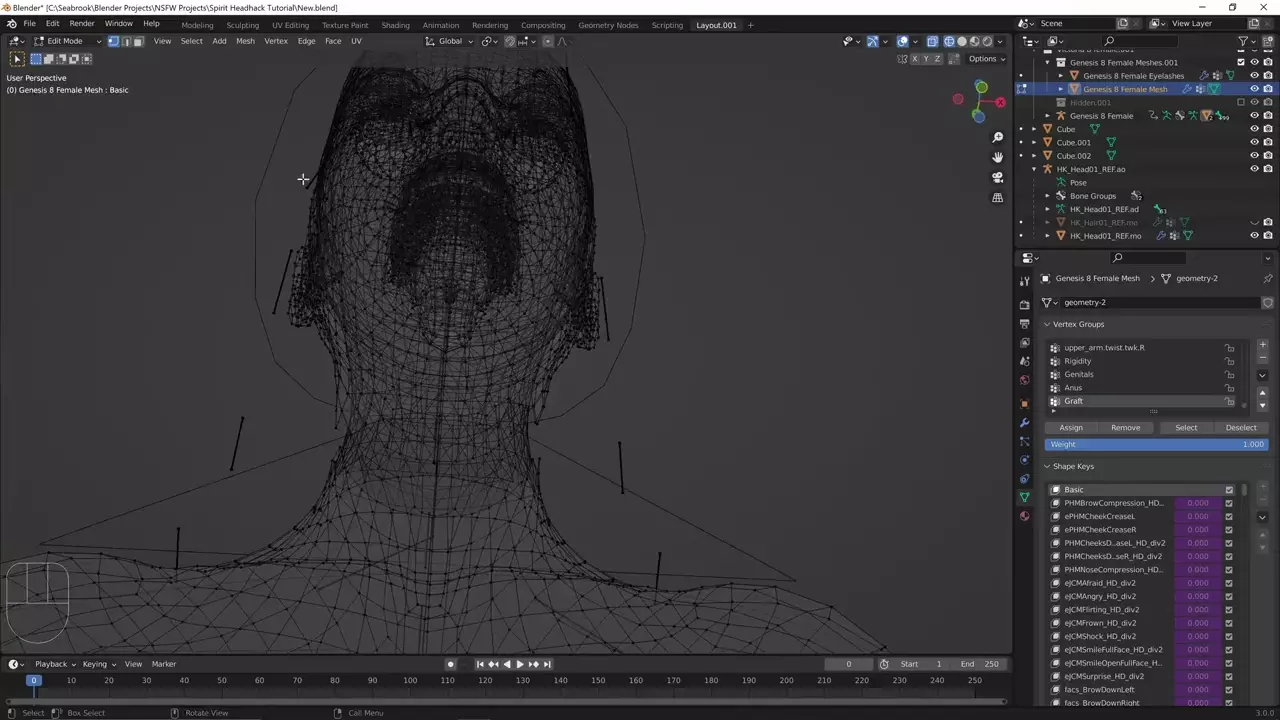The image size is (1280, 720).
Task: Switch to solid viewport shading
Action: coord(962,41)
